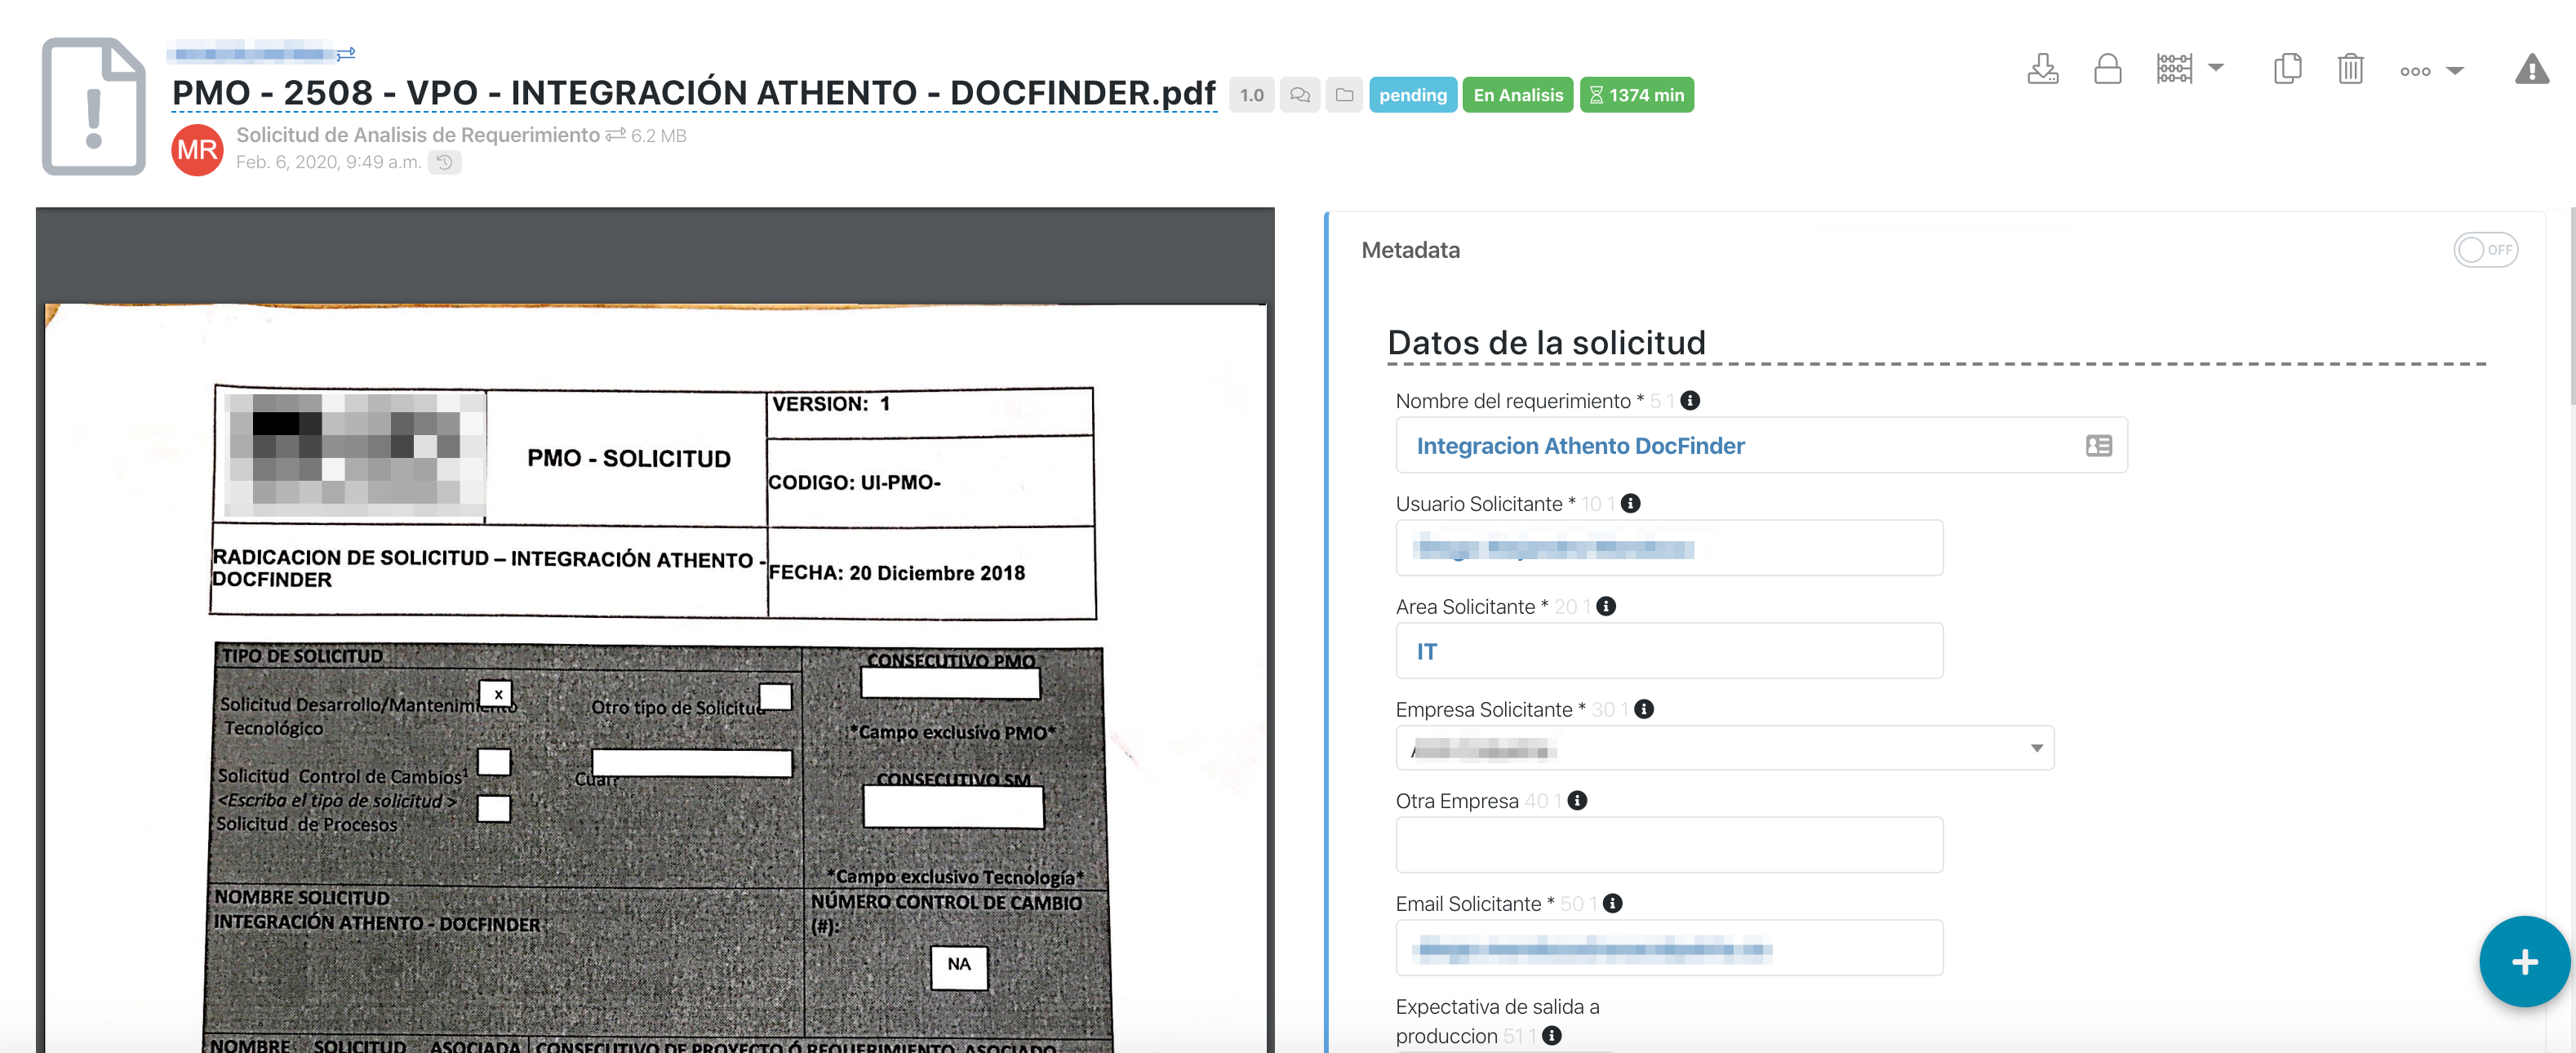Image resolution: width=2576 pixels, height=1053 pixels.
Task: Click the 1374 min timer badge
Action: click(1636, 95)
